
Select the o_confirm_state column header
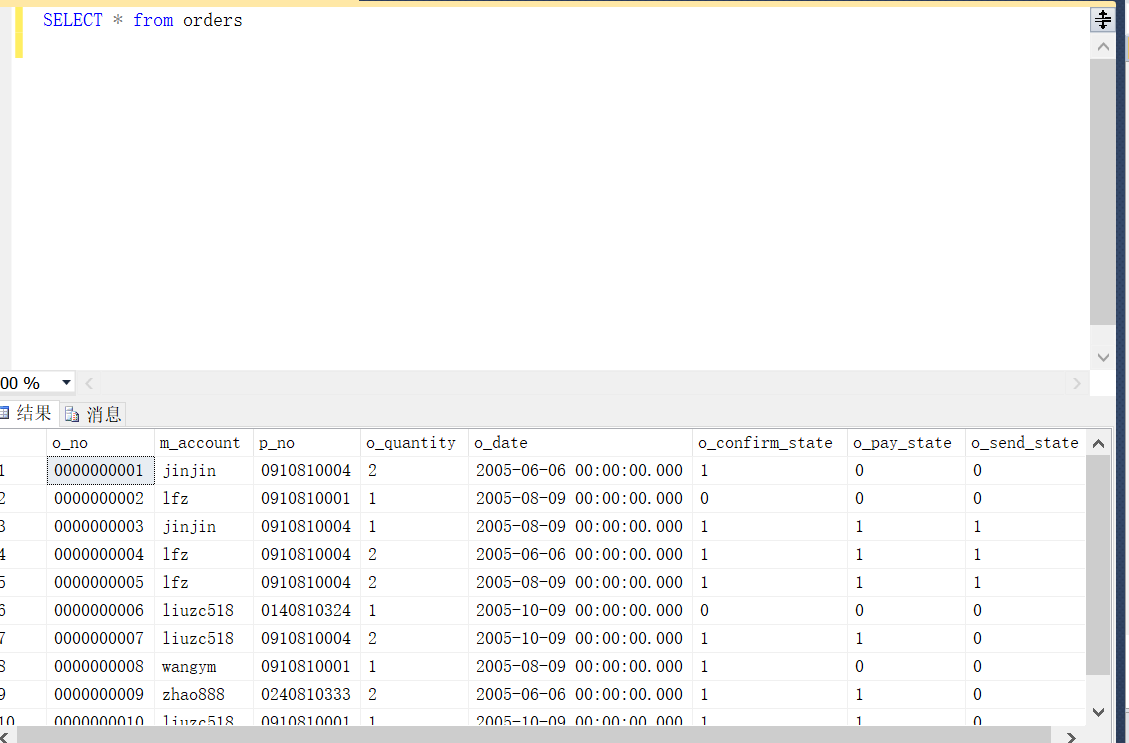[x=770, y=443]
